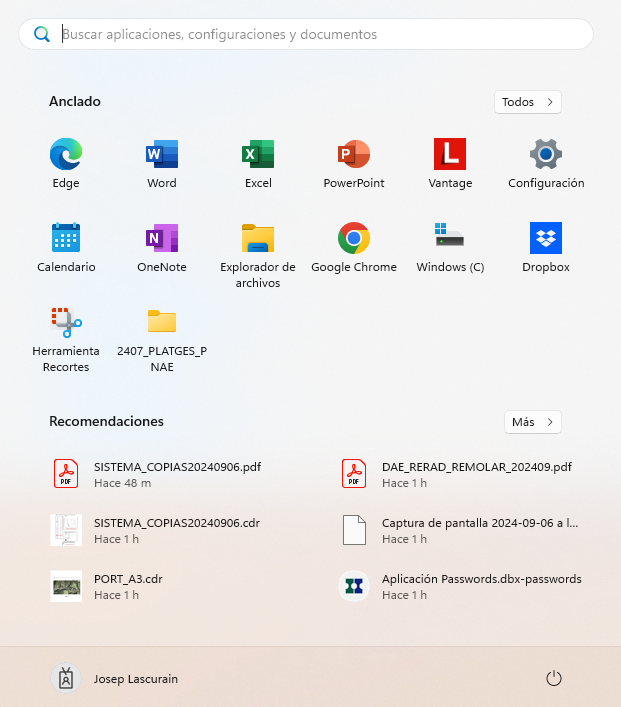Expand the Más recommendations button
The image size is (621, 707).
tap(533, 422)
